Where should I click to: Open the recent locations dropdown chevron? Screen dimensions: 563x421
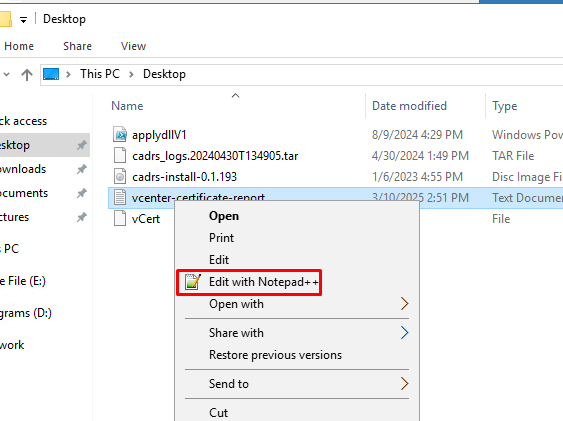pyautogui.click(x=7, y=75)
